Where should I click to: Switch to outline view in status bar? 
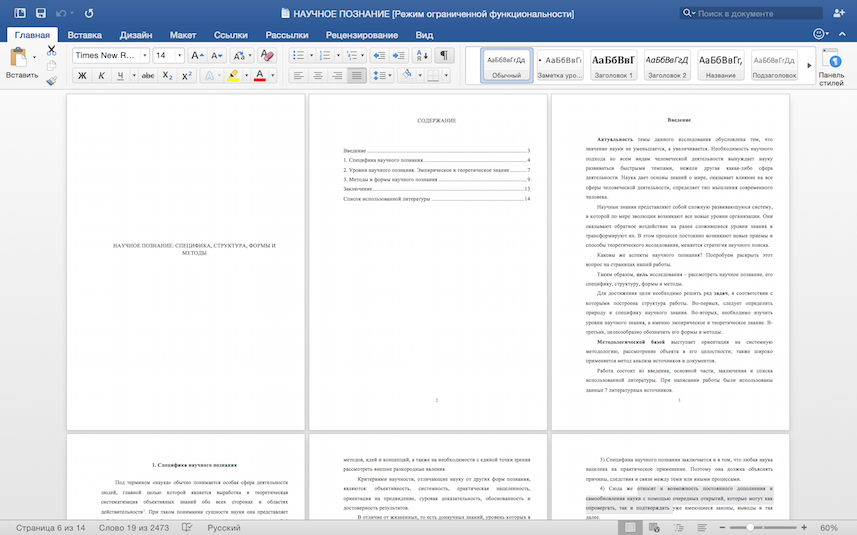pos(678,527)
